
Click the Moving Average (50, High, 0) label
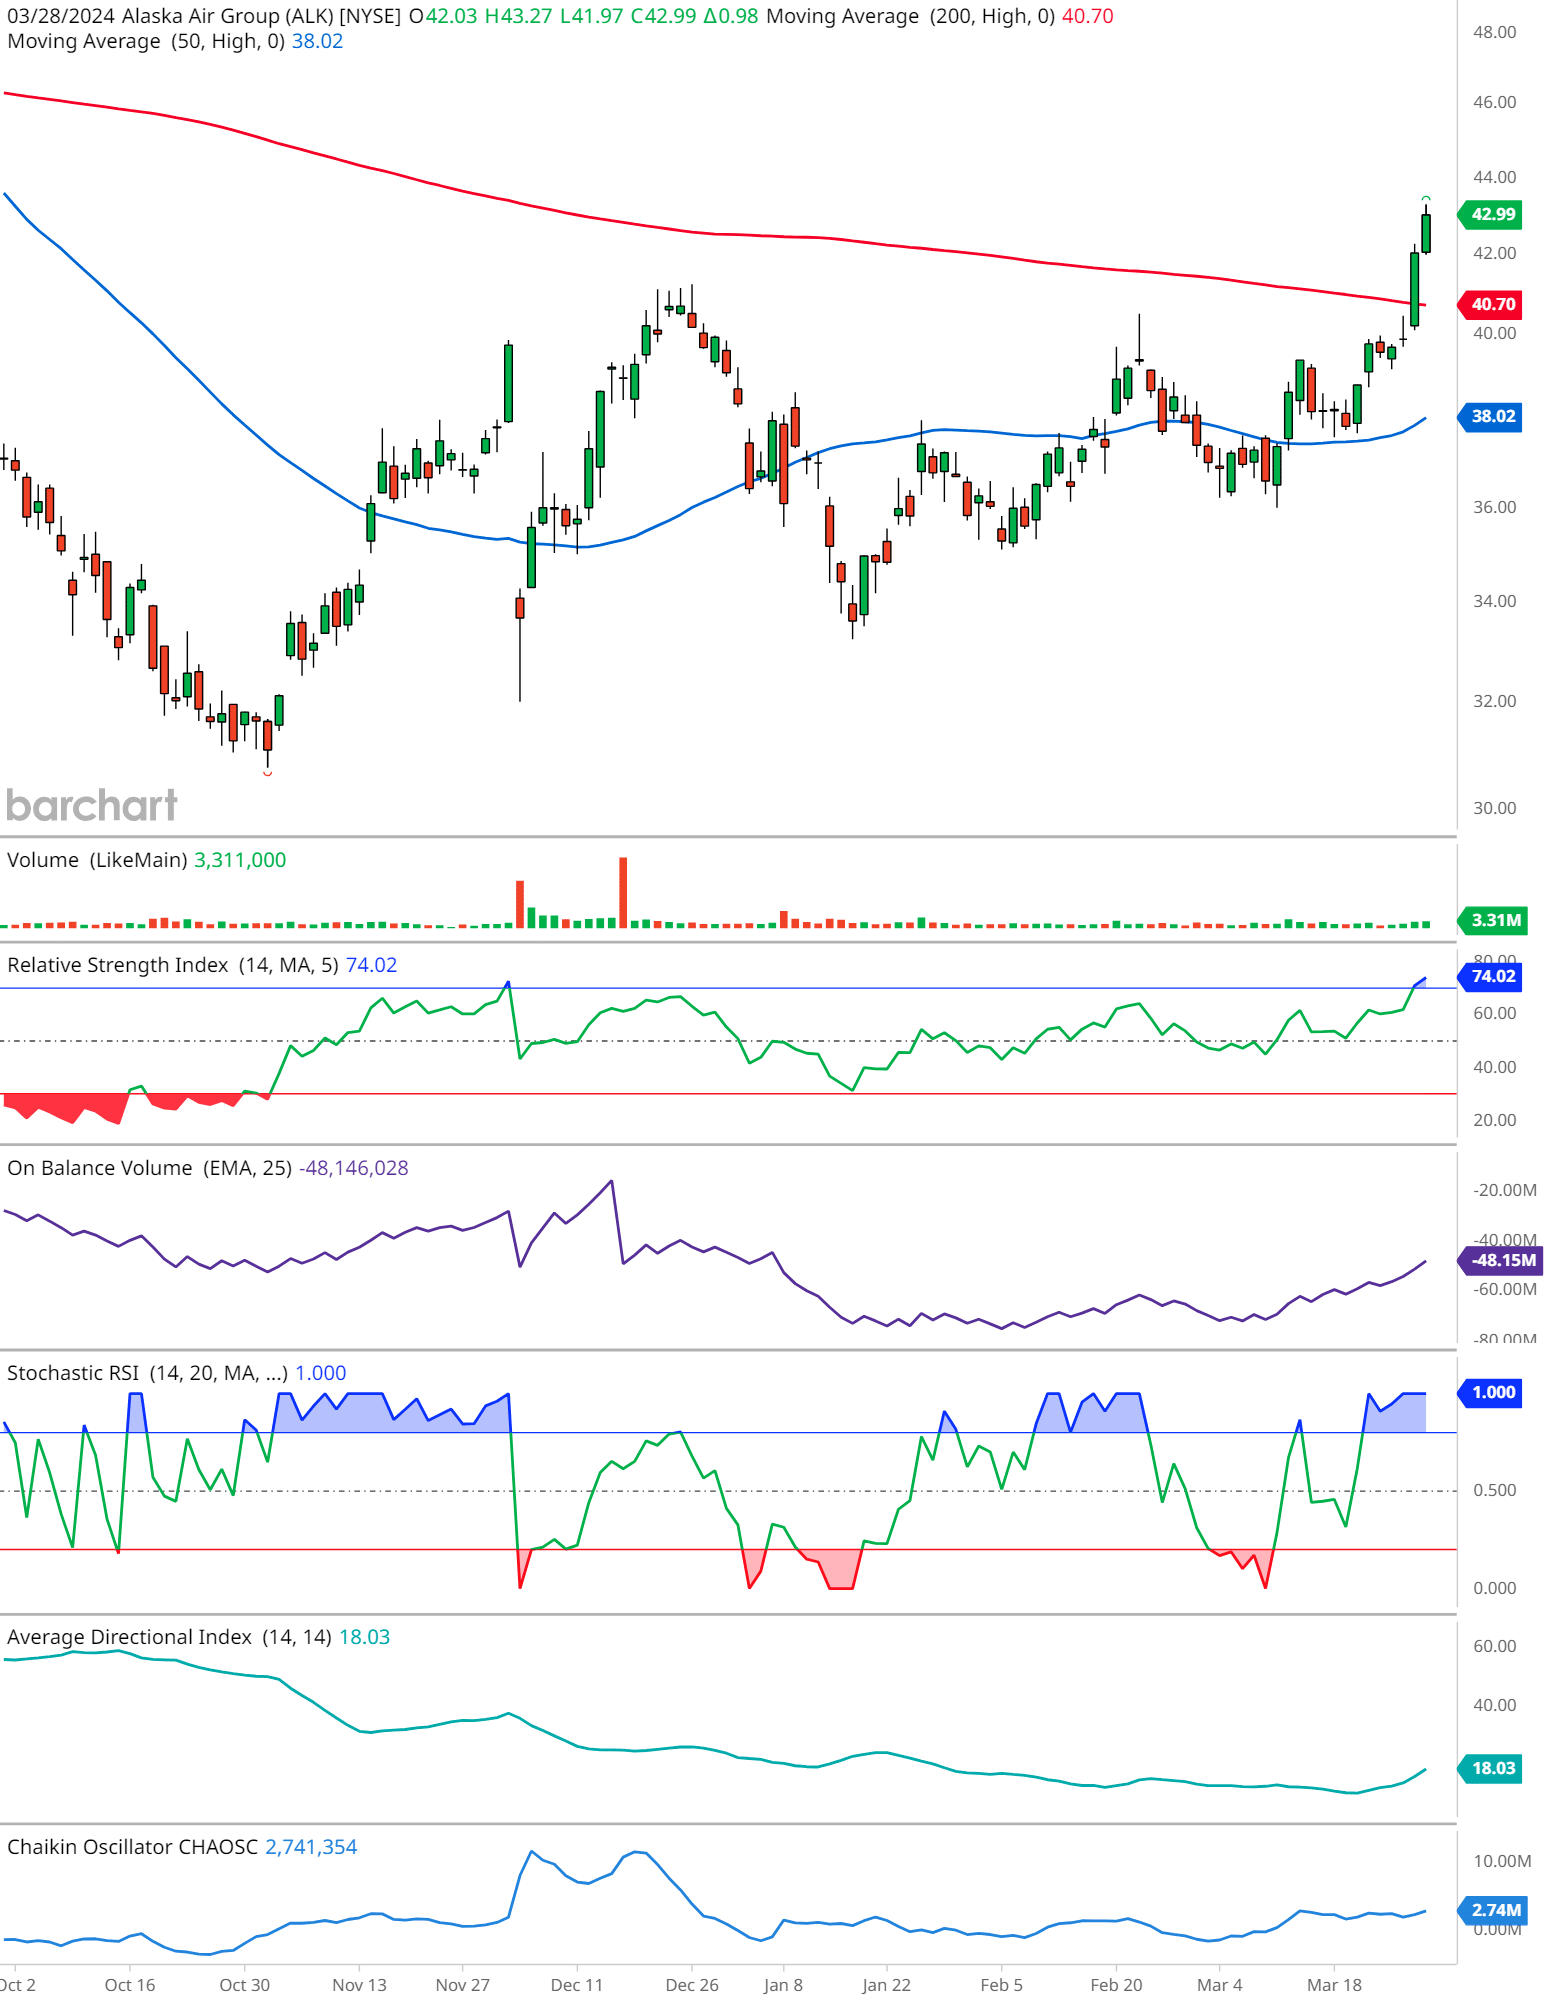tap(146, 41)
